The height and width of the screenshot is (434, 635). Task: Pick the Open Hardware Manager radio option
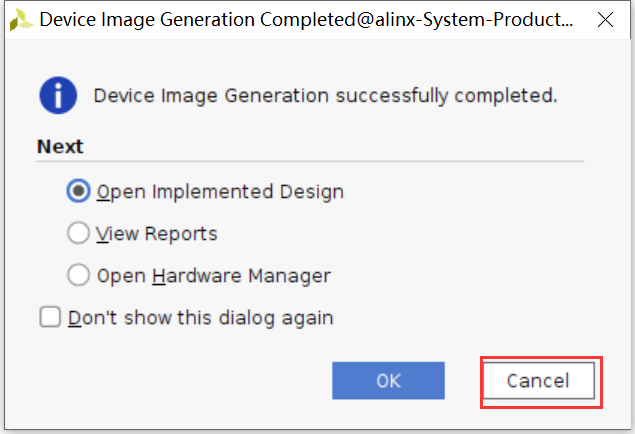[x=78, y=275]
